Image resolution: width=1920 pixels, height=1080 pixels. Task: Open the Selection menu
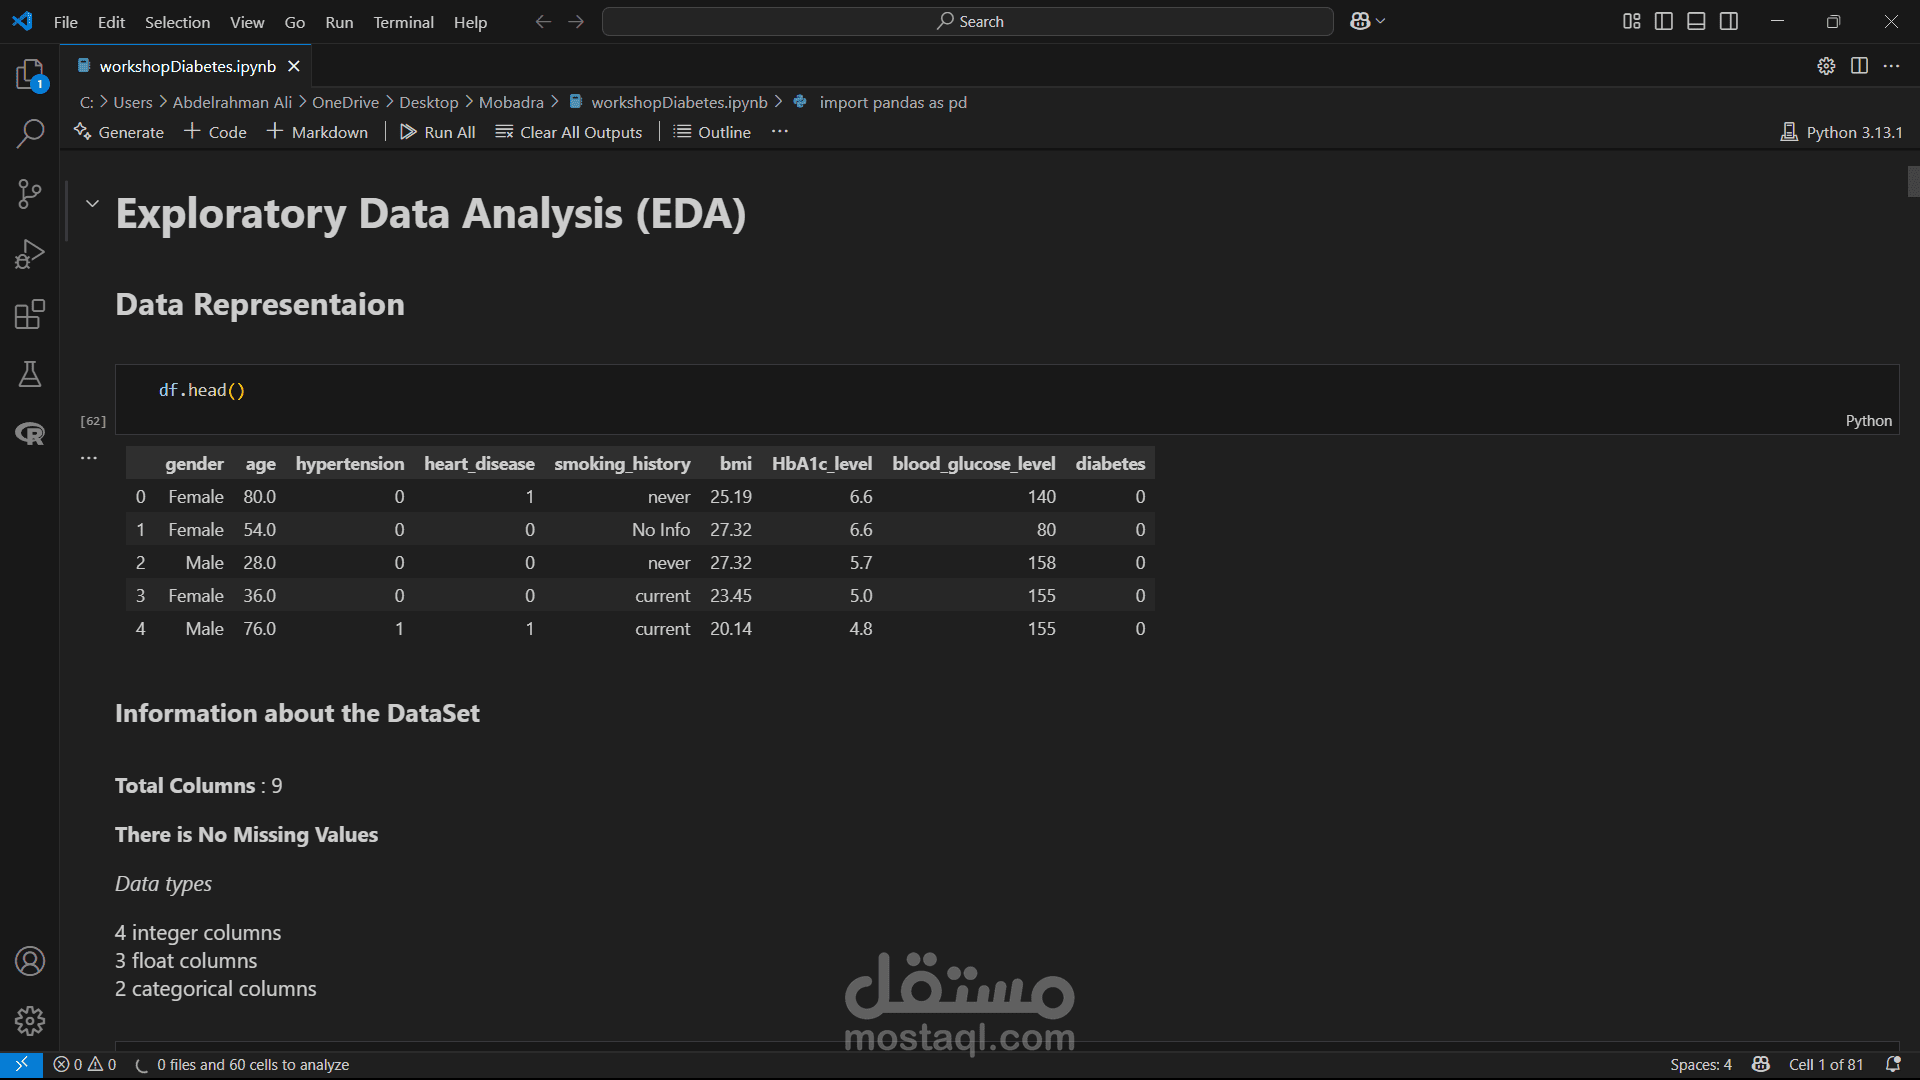[x=177, y=22]
